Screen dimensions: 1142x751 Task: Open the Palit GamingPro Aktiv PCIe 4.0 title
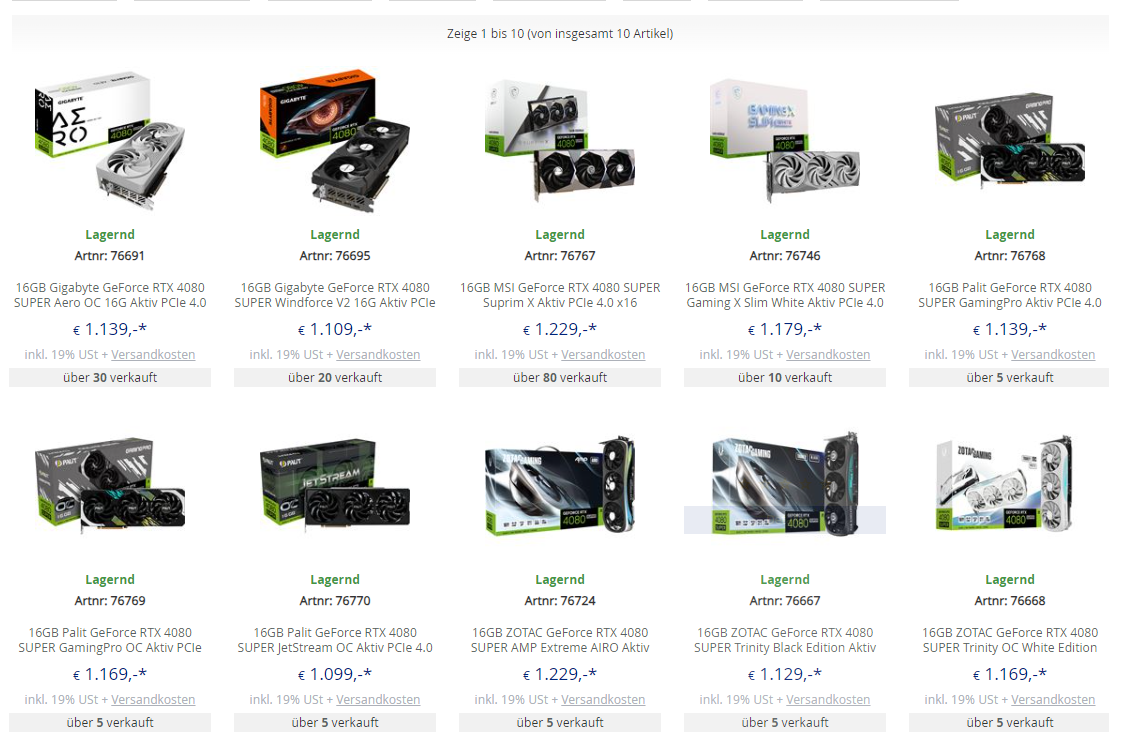(x=1009, y=295)
